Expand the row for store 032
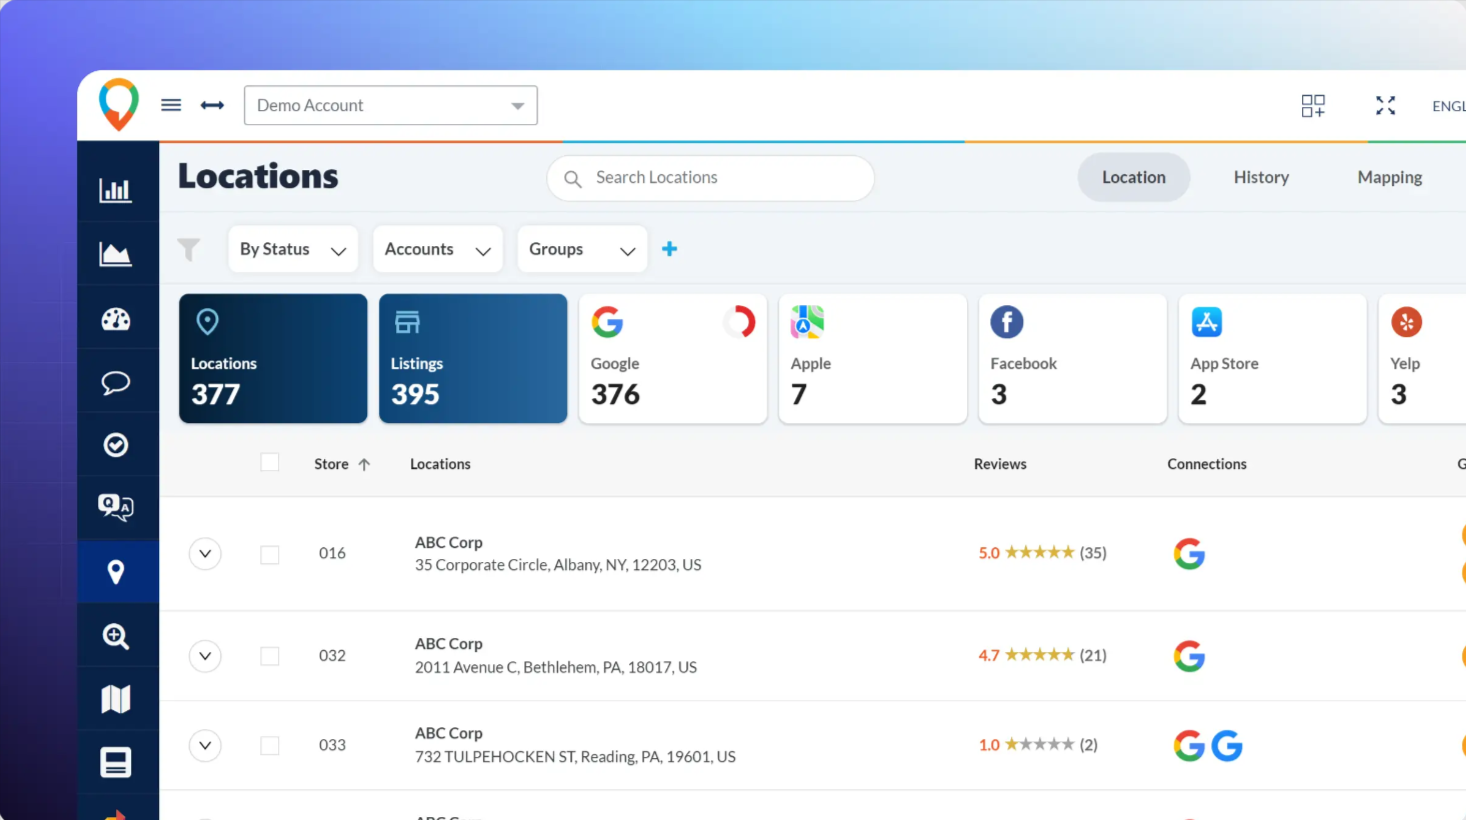 [x=205, y=656]
